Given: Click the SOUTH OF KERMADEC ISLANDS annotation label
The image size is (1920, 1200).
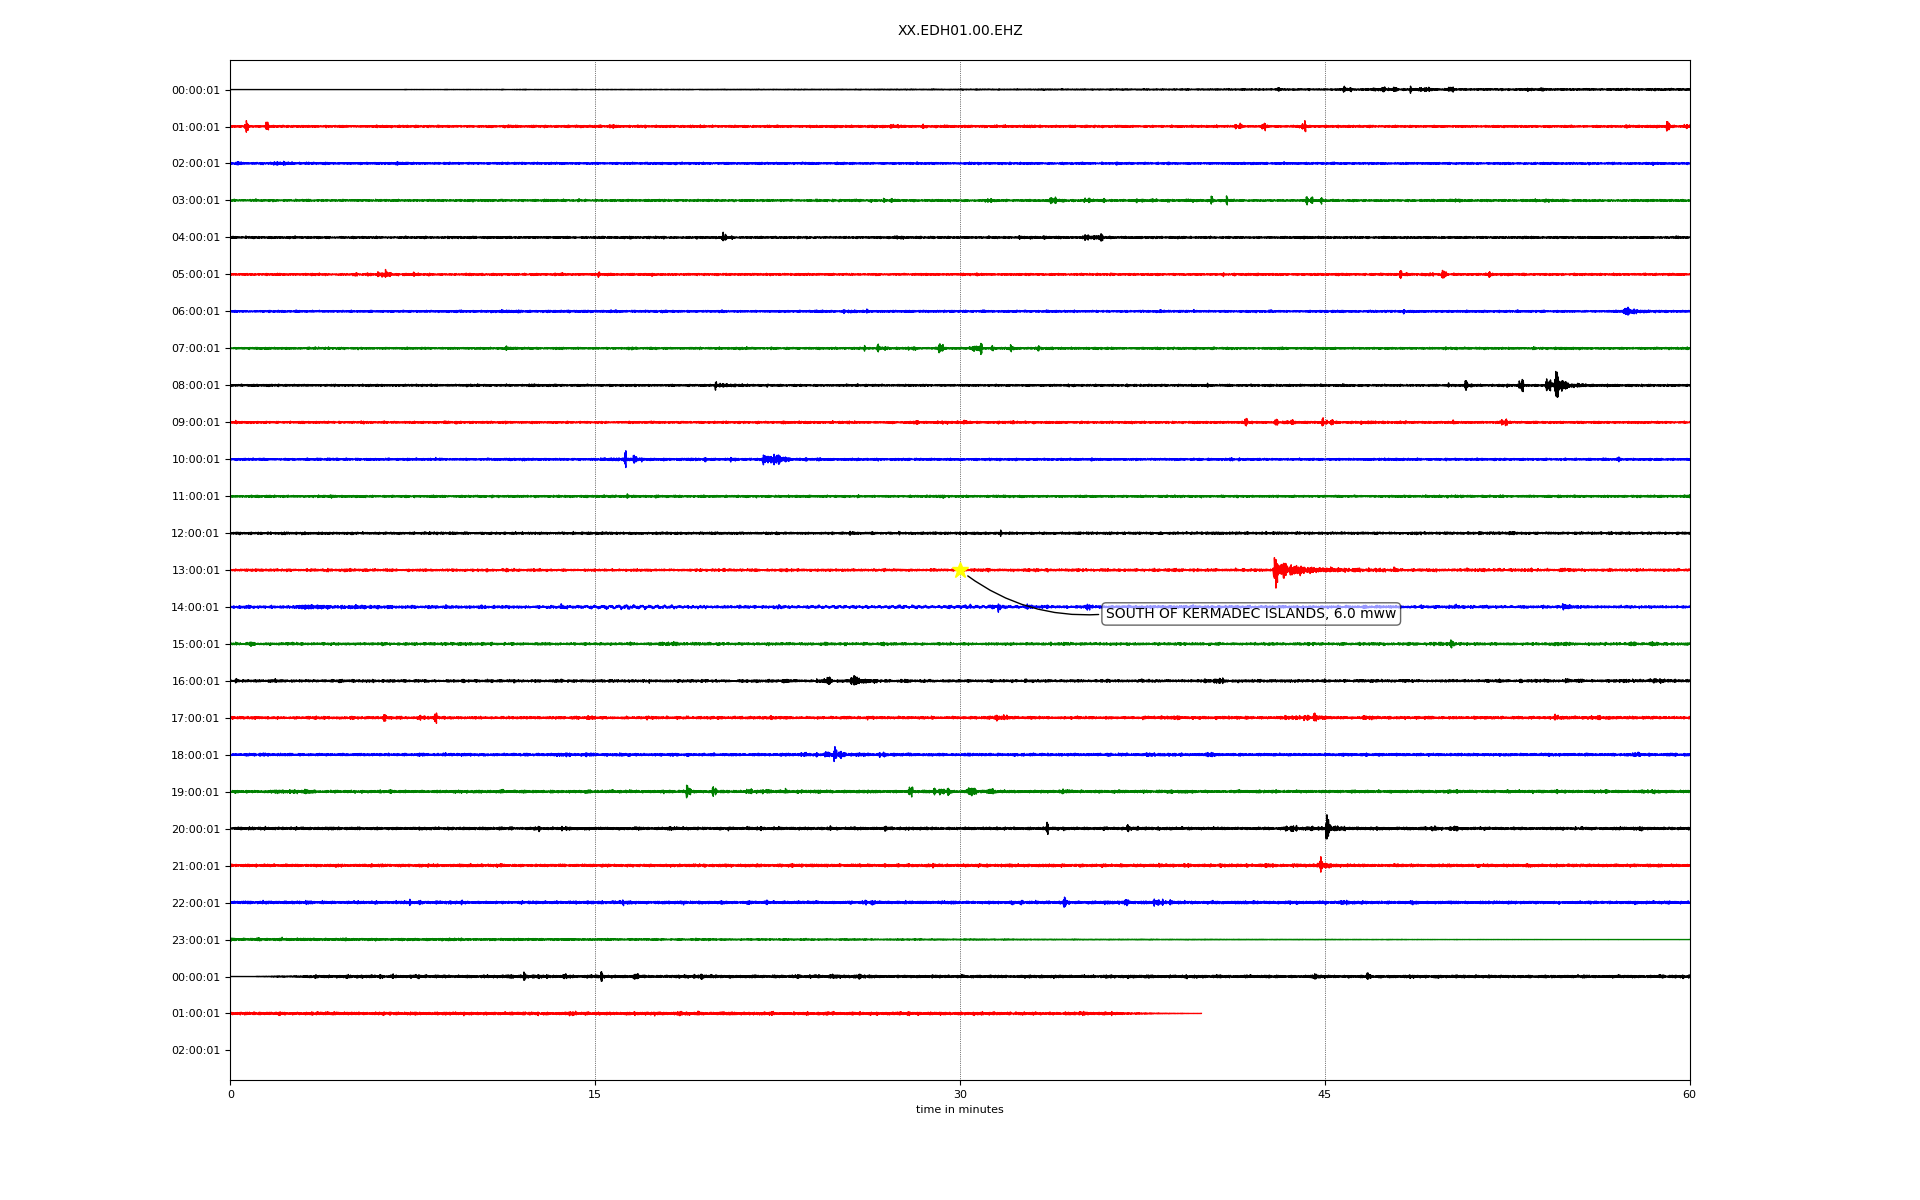Looking at the screenshot, I should coord(1250,614).
